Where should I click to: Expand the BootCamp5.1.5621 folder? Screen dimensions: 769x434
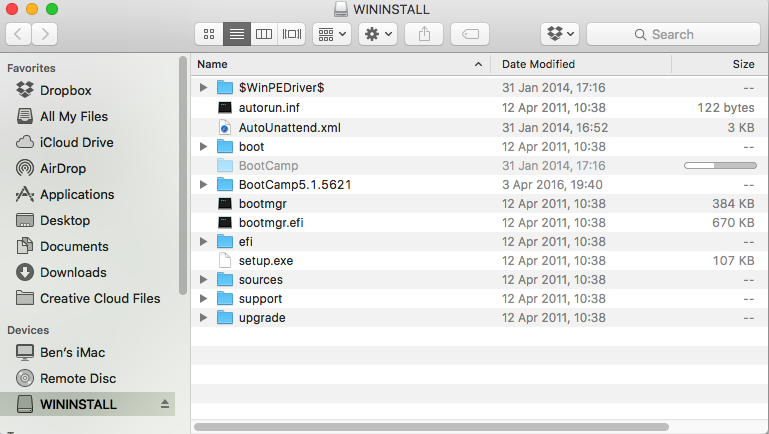coord(203,184)
